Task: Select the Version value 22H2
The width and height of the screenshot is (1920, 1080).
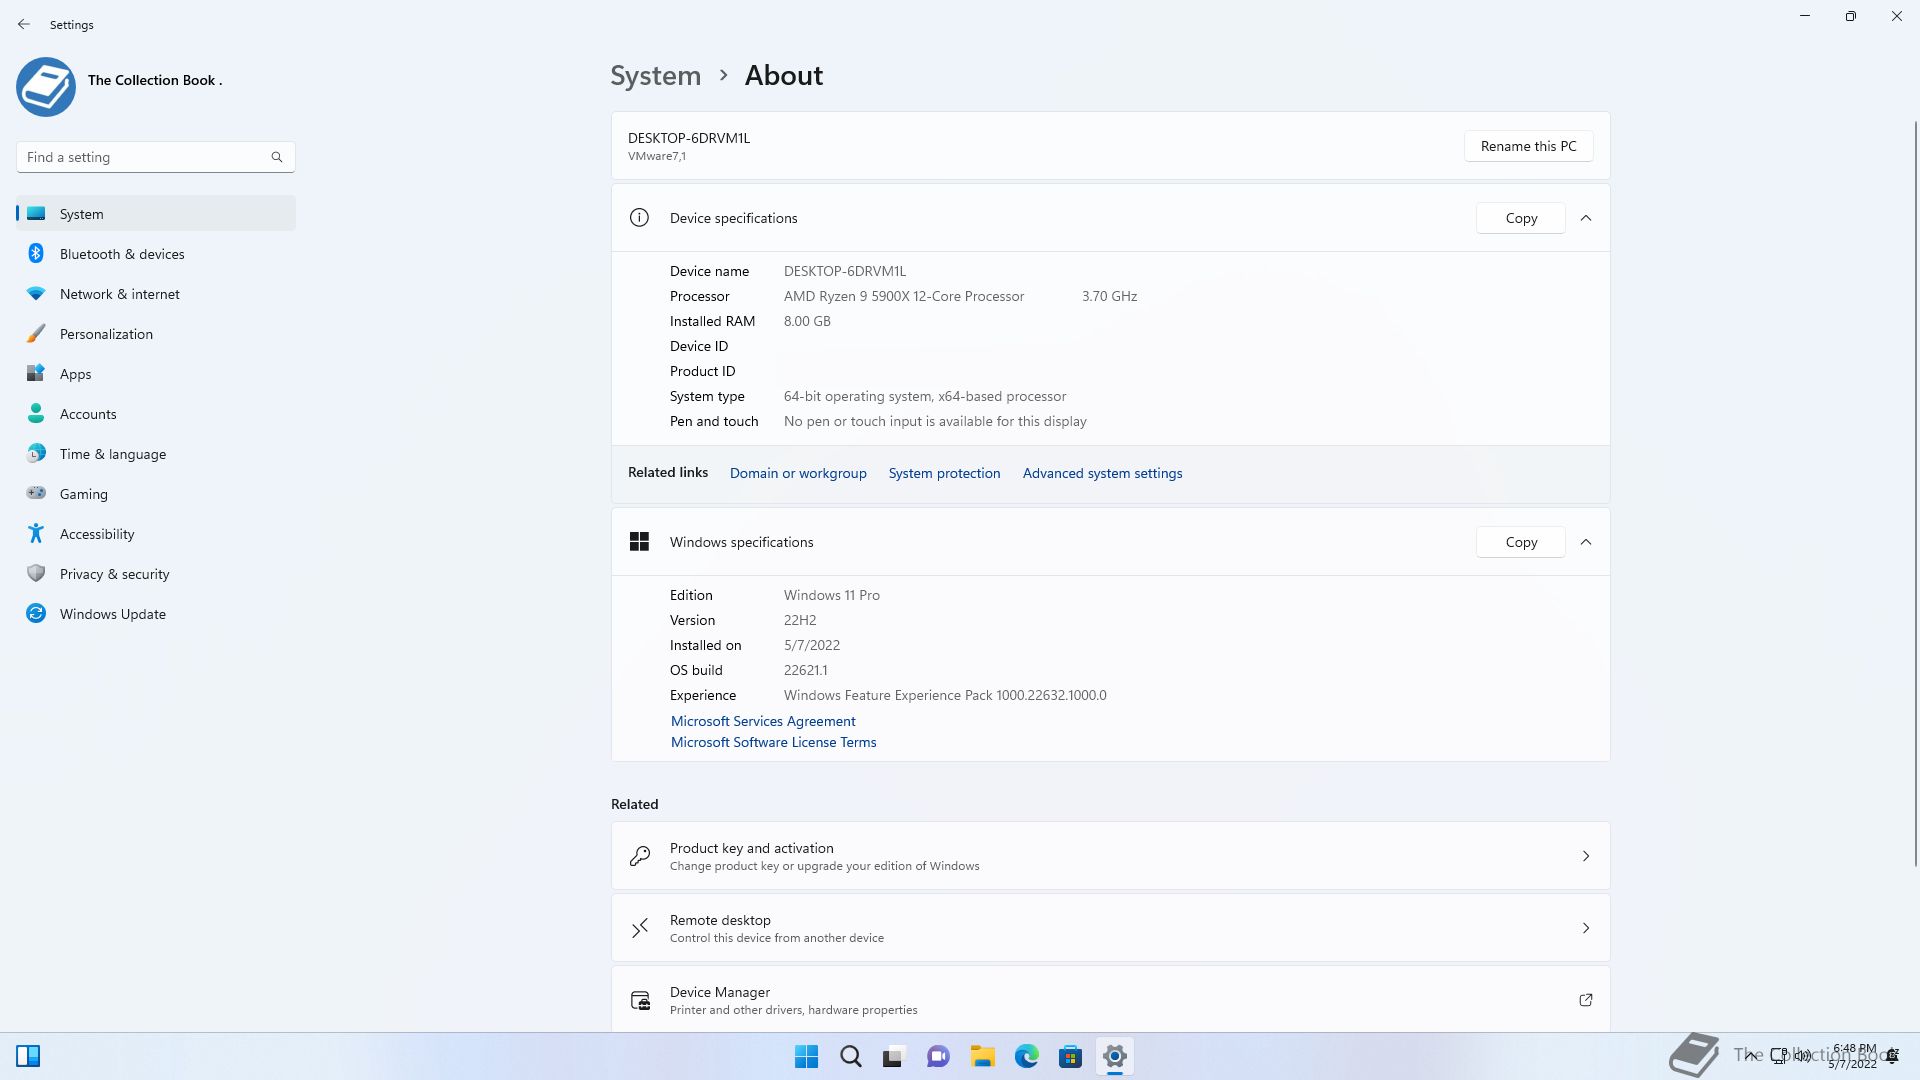Action: pos(800,620)
